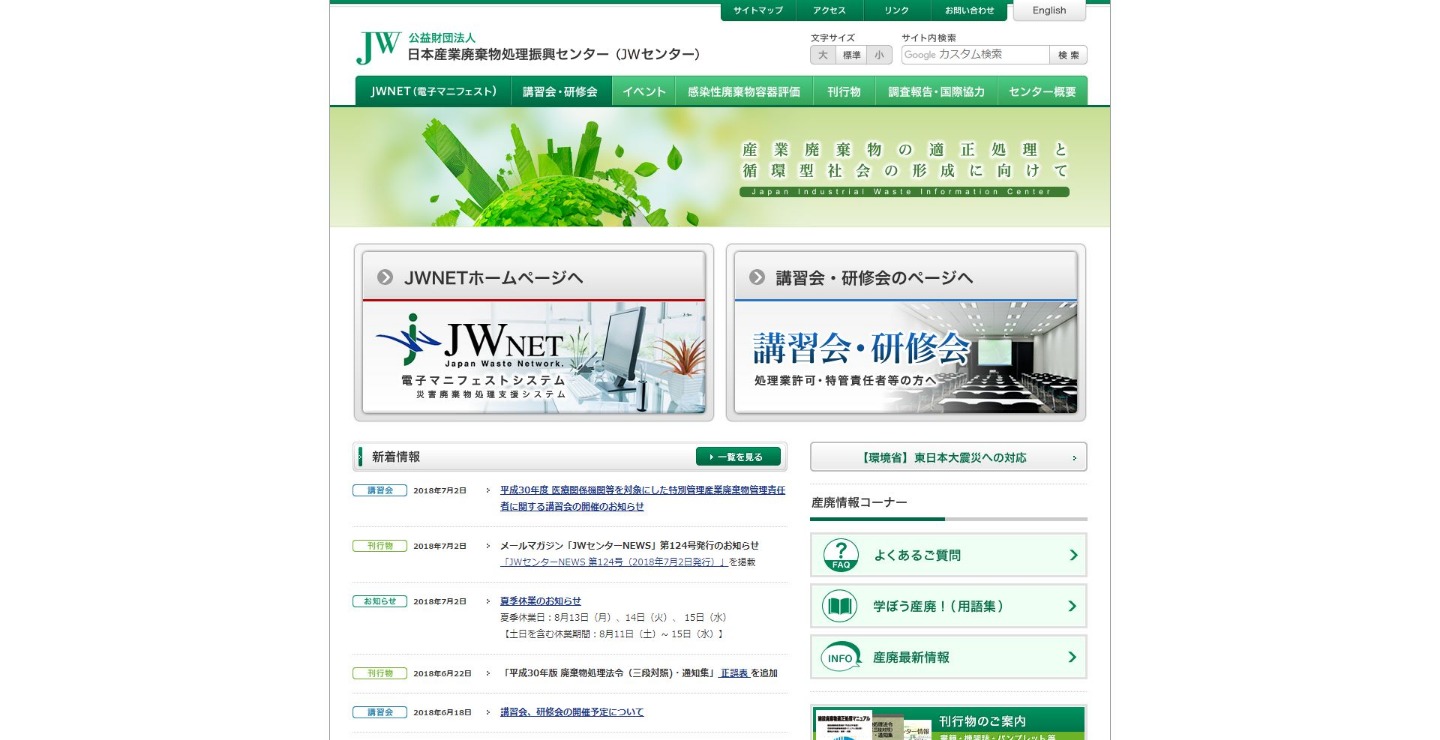Click arrow icon next to JWNETホームページへ
The image size is (1440, 740).
[385, 278]
